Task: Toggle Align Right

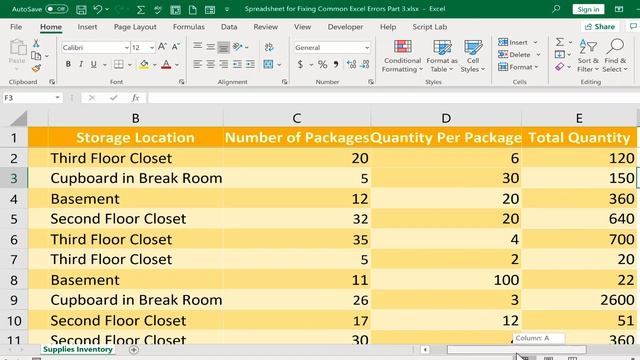Action: point(224,64)
